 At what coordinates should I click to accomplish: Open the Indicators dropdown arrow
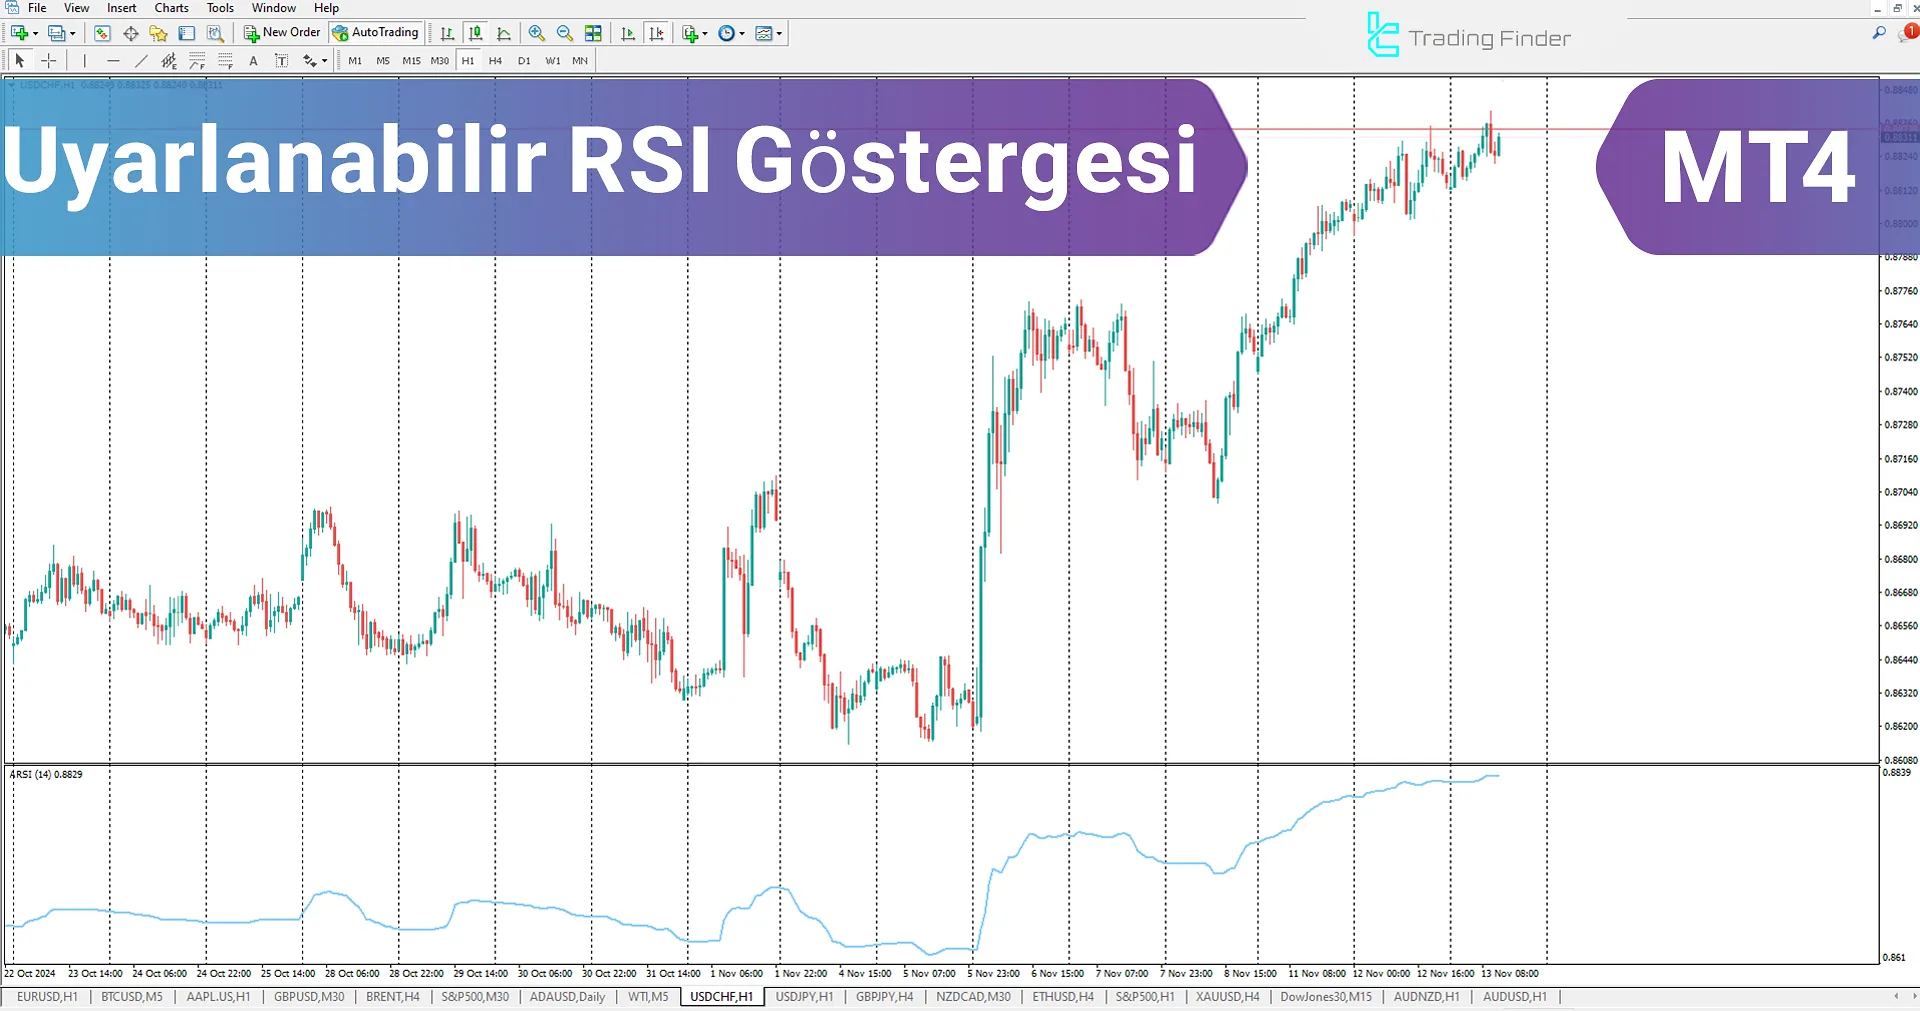click(x=704, y=33)
